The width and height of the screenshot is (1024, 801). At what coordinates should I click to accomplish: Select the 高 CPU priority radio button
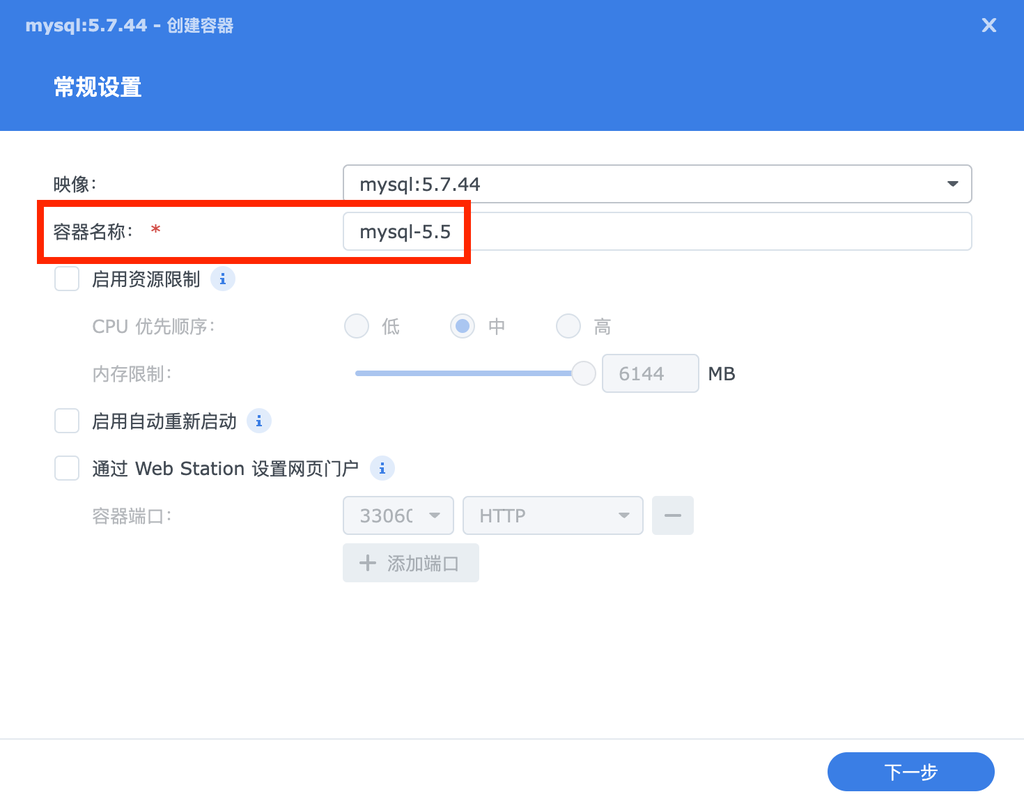[x=568, y=326]
